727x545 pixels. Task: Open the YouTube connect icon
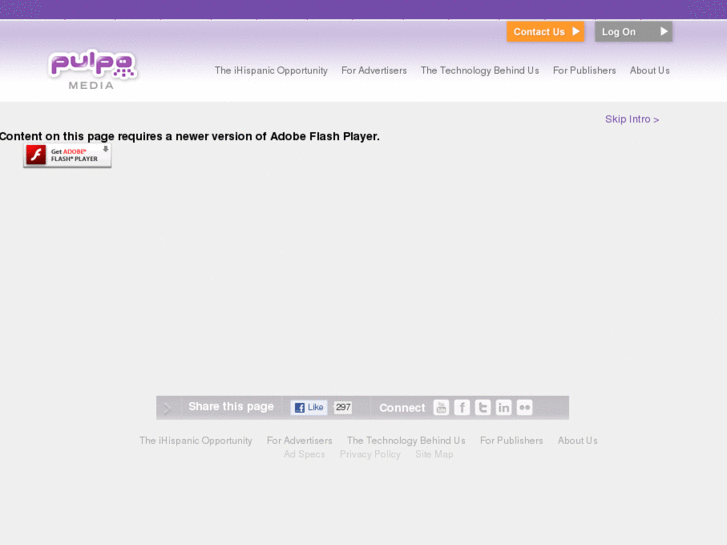click(x=441, y=408)
